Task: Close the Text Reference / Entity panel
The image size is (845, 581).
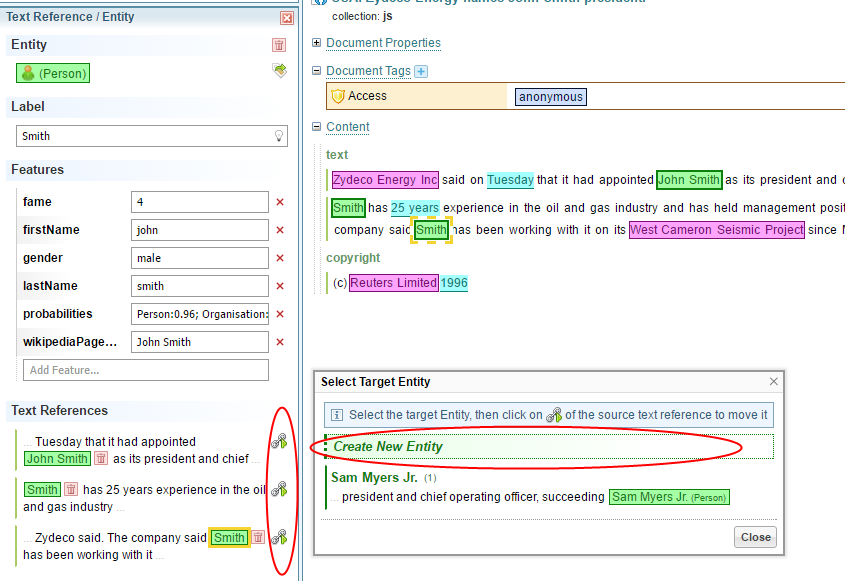Action: click(x=287, y=18)
